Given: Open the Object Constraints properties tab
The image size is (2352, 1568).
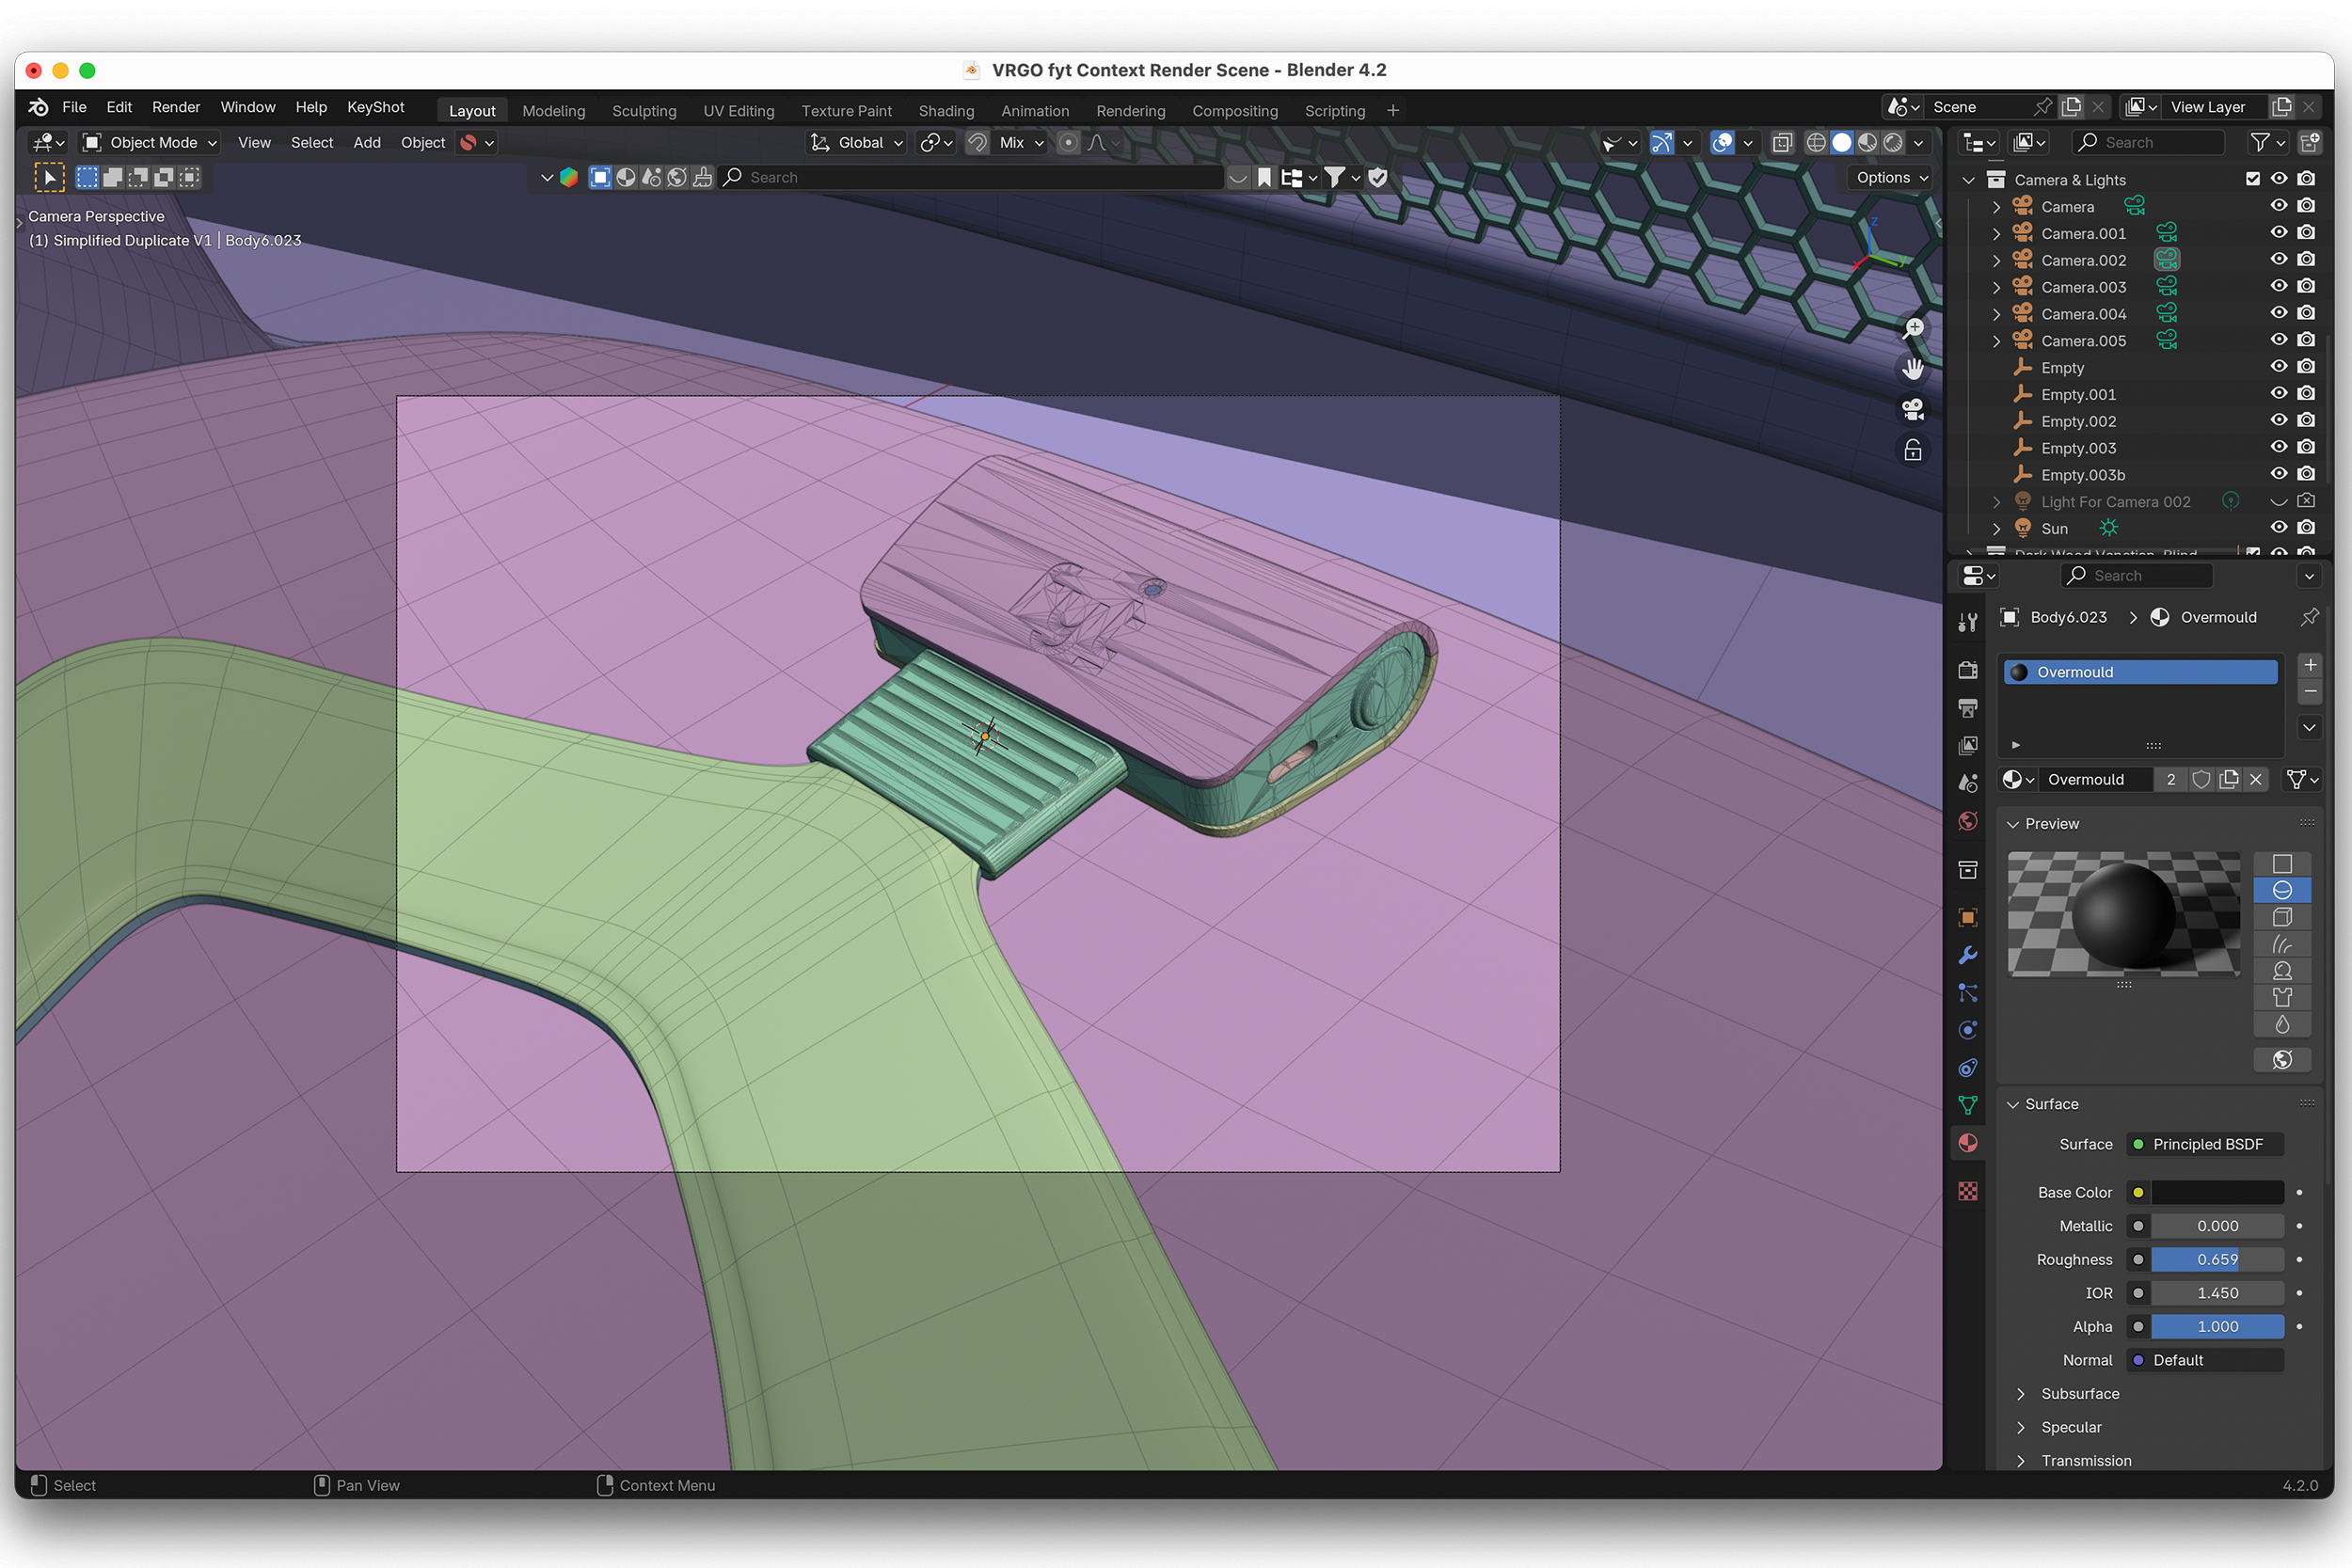Looking at the screenshot, I should tap(1967, 1068).
